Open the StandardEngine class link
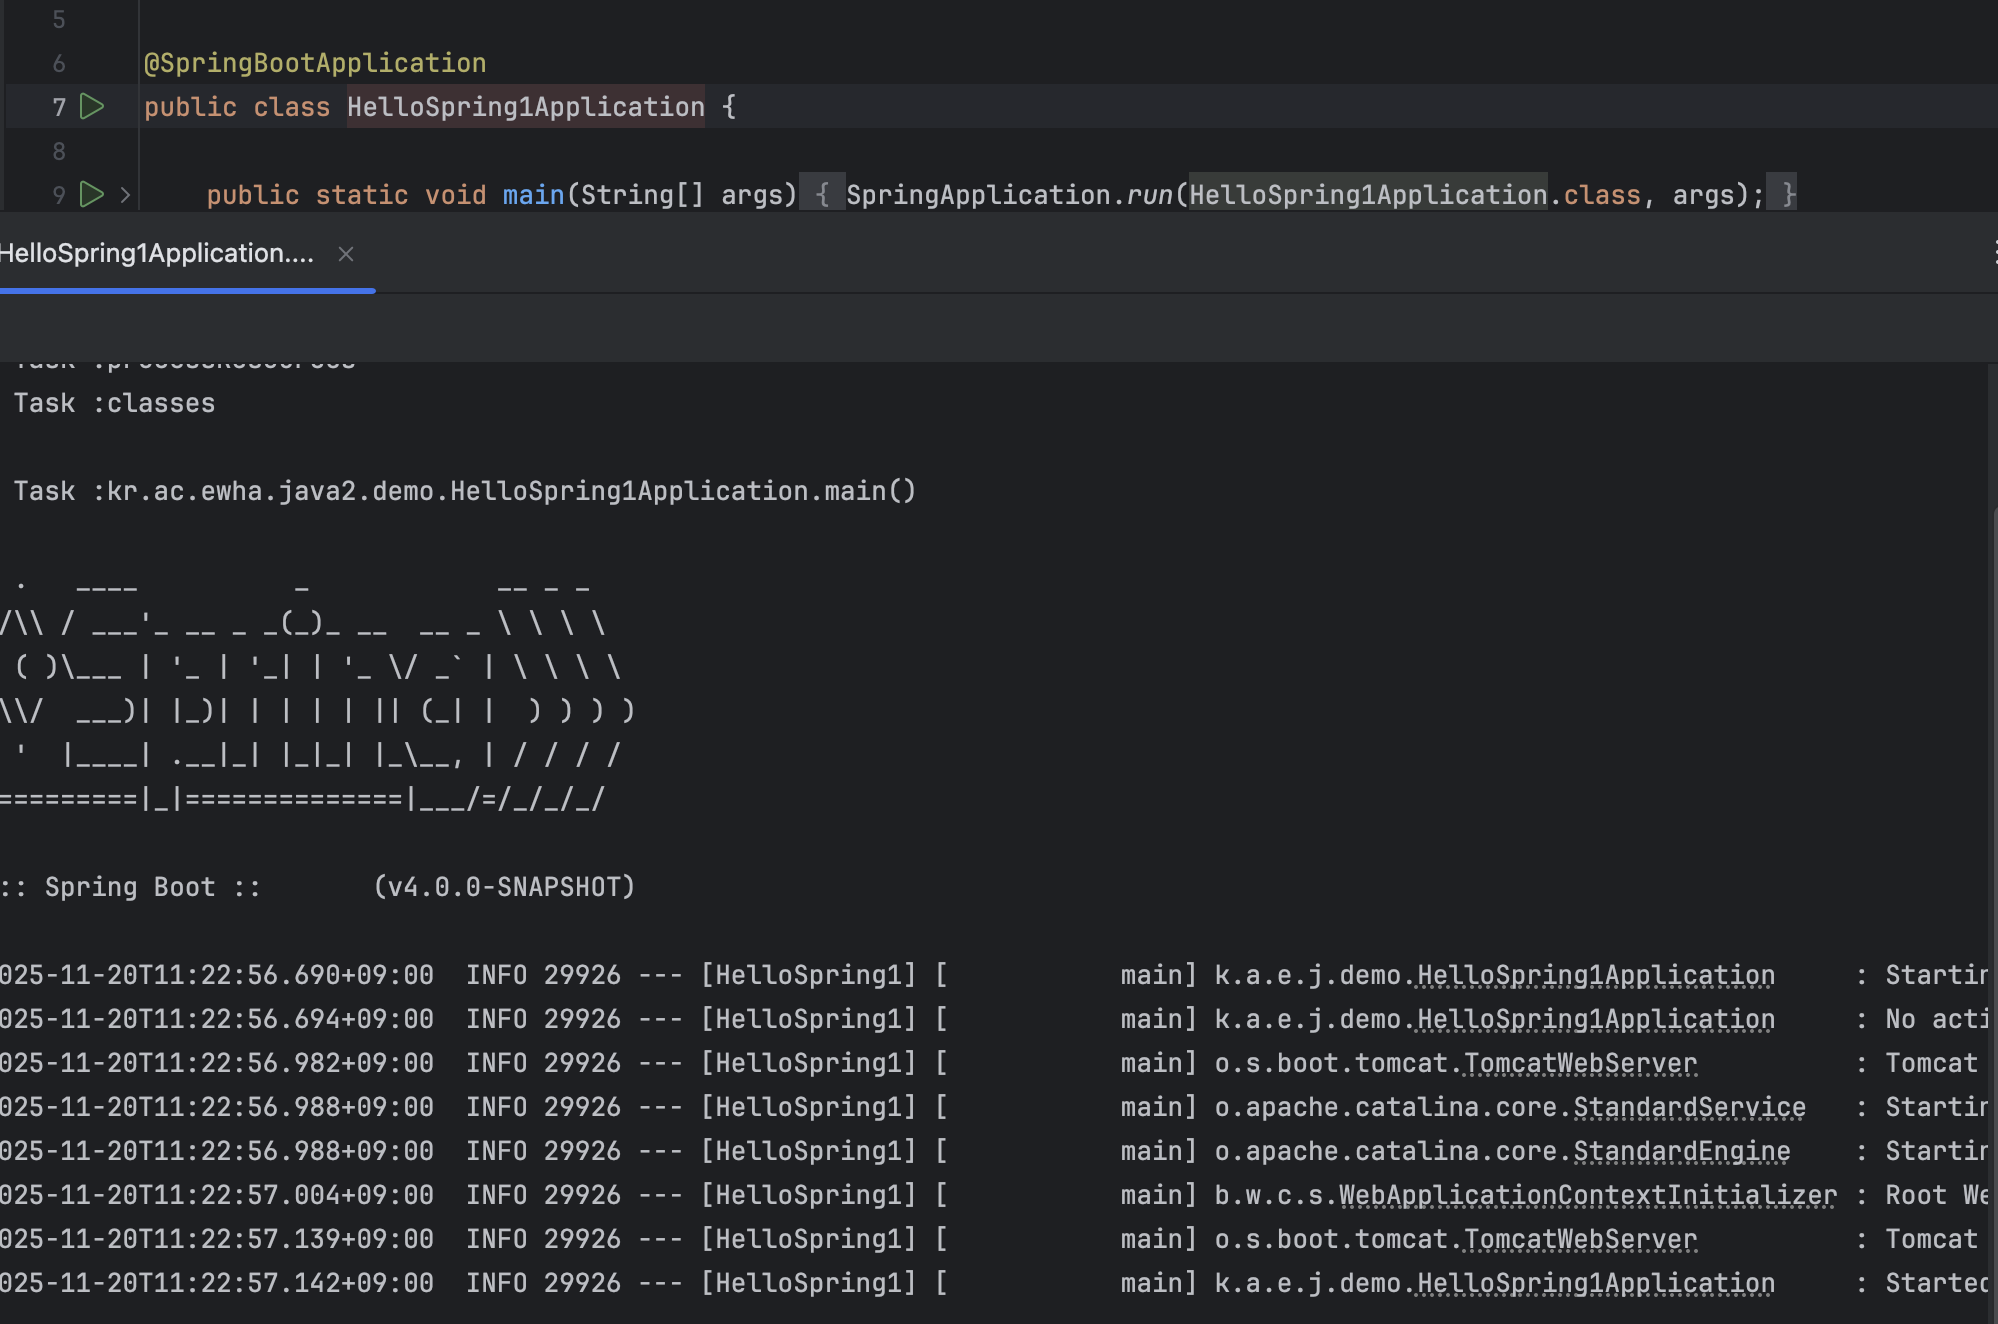1998x1324 pixels. 1681,1151
